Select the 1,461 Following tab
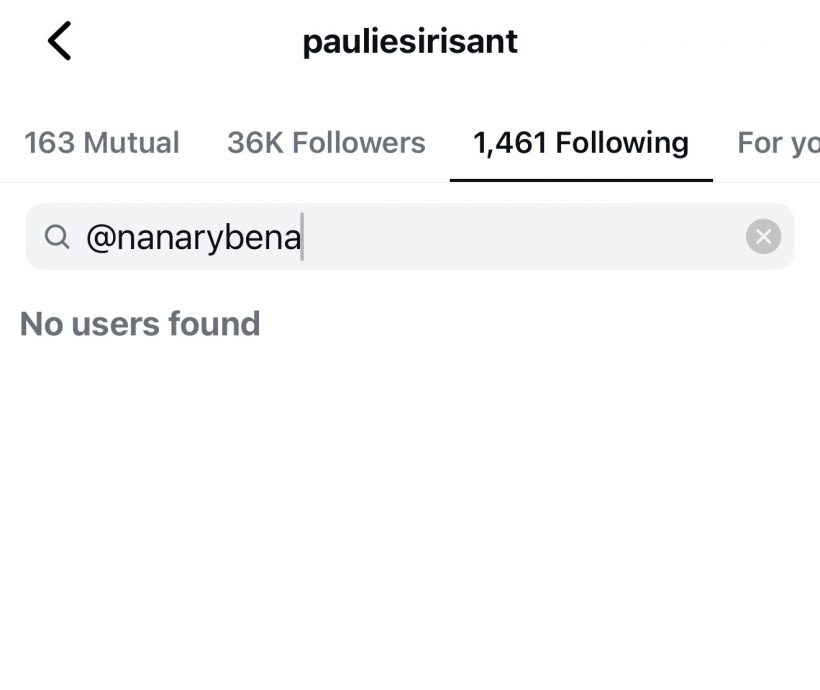This screenshot has height=690, width=820. [x=581, y=142]
